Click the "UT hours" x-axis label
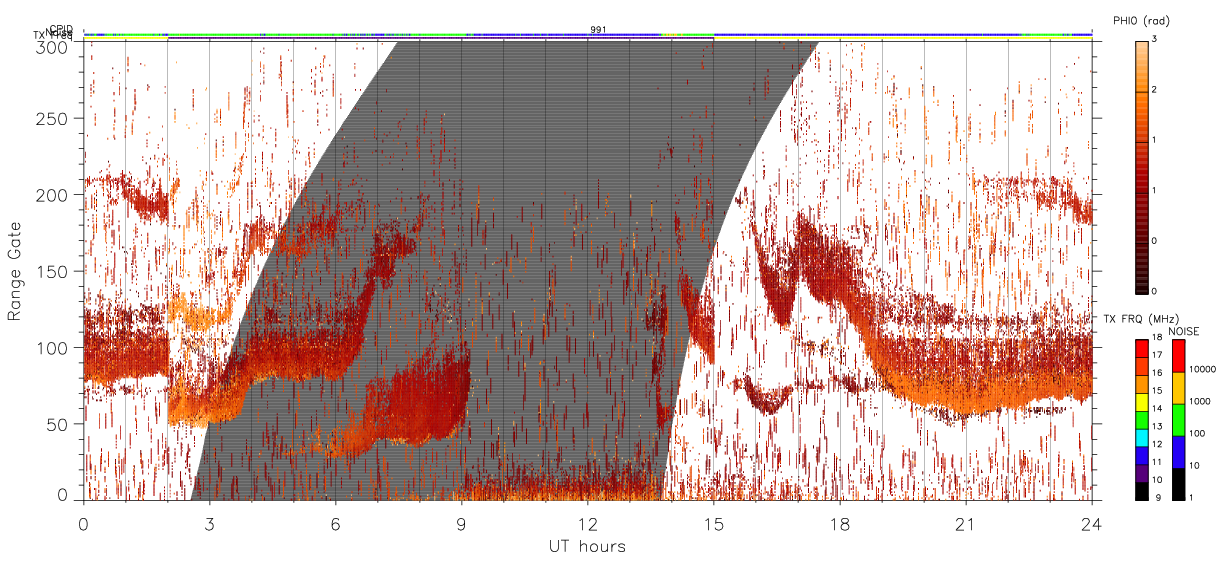 pos(587,546)
